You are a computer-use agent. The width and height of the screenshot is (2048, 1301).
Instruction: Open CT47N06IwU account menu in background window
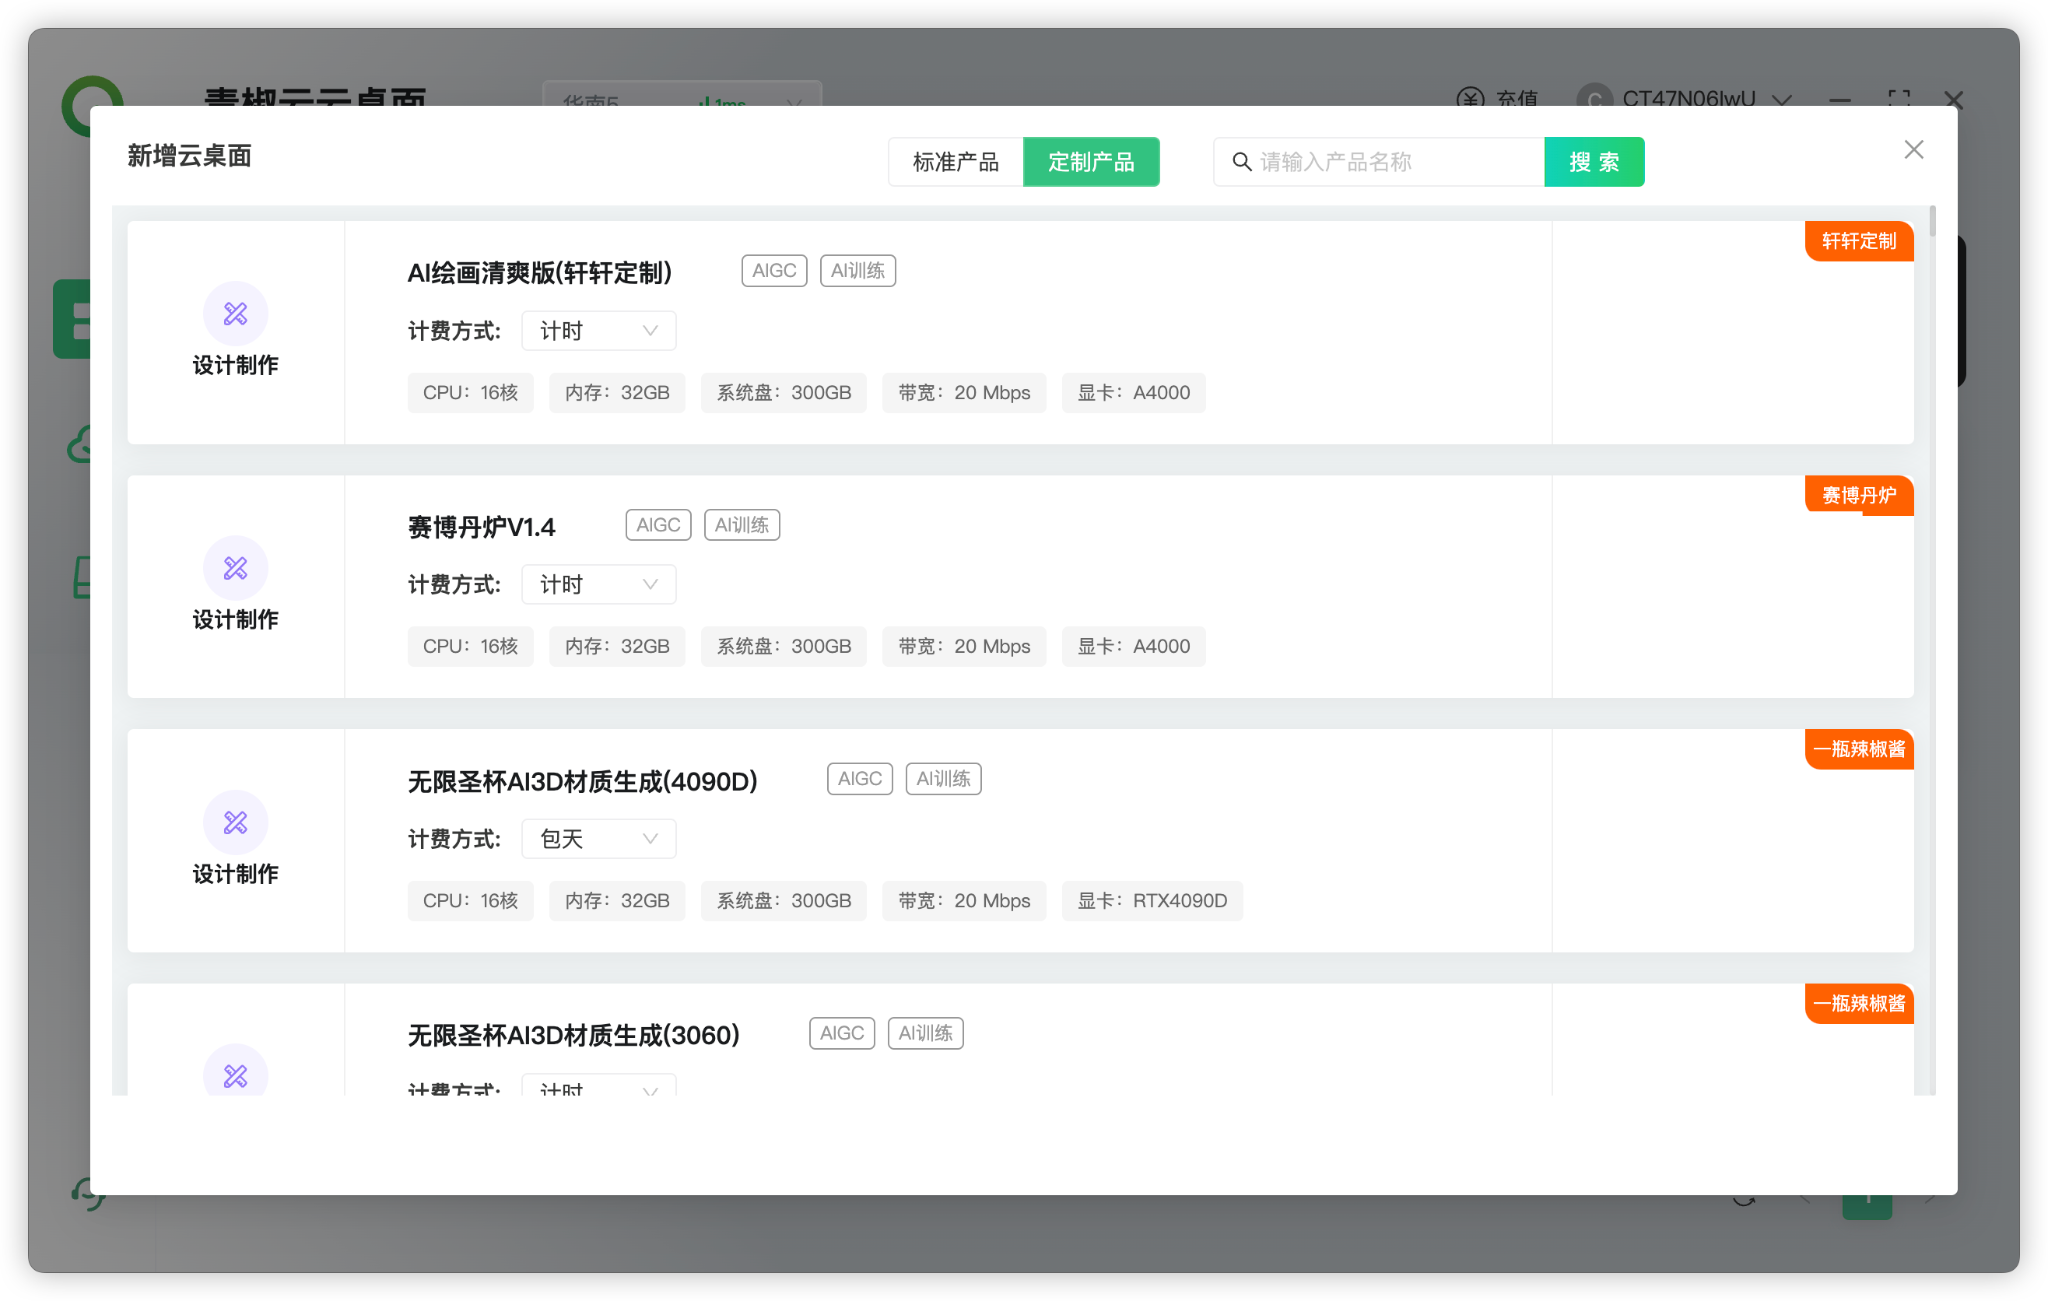1706,99
